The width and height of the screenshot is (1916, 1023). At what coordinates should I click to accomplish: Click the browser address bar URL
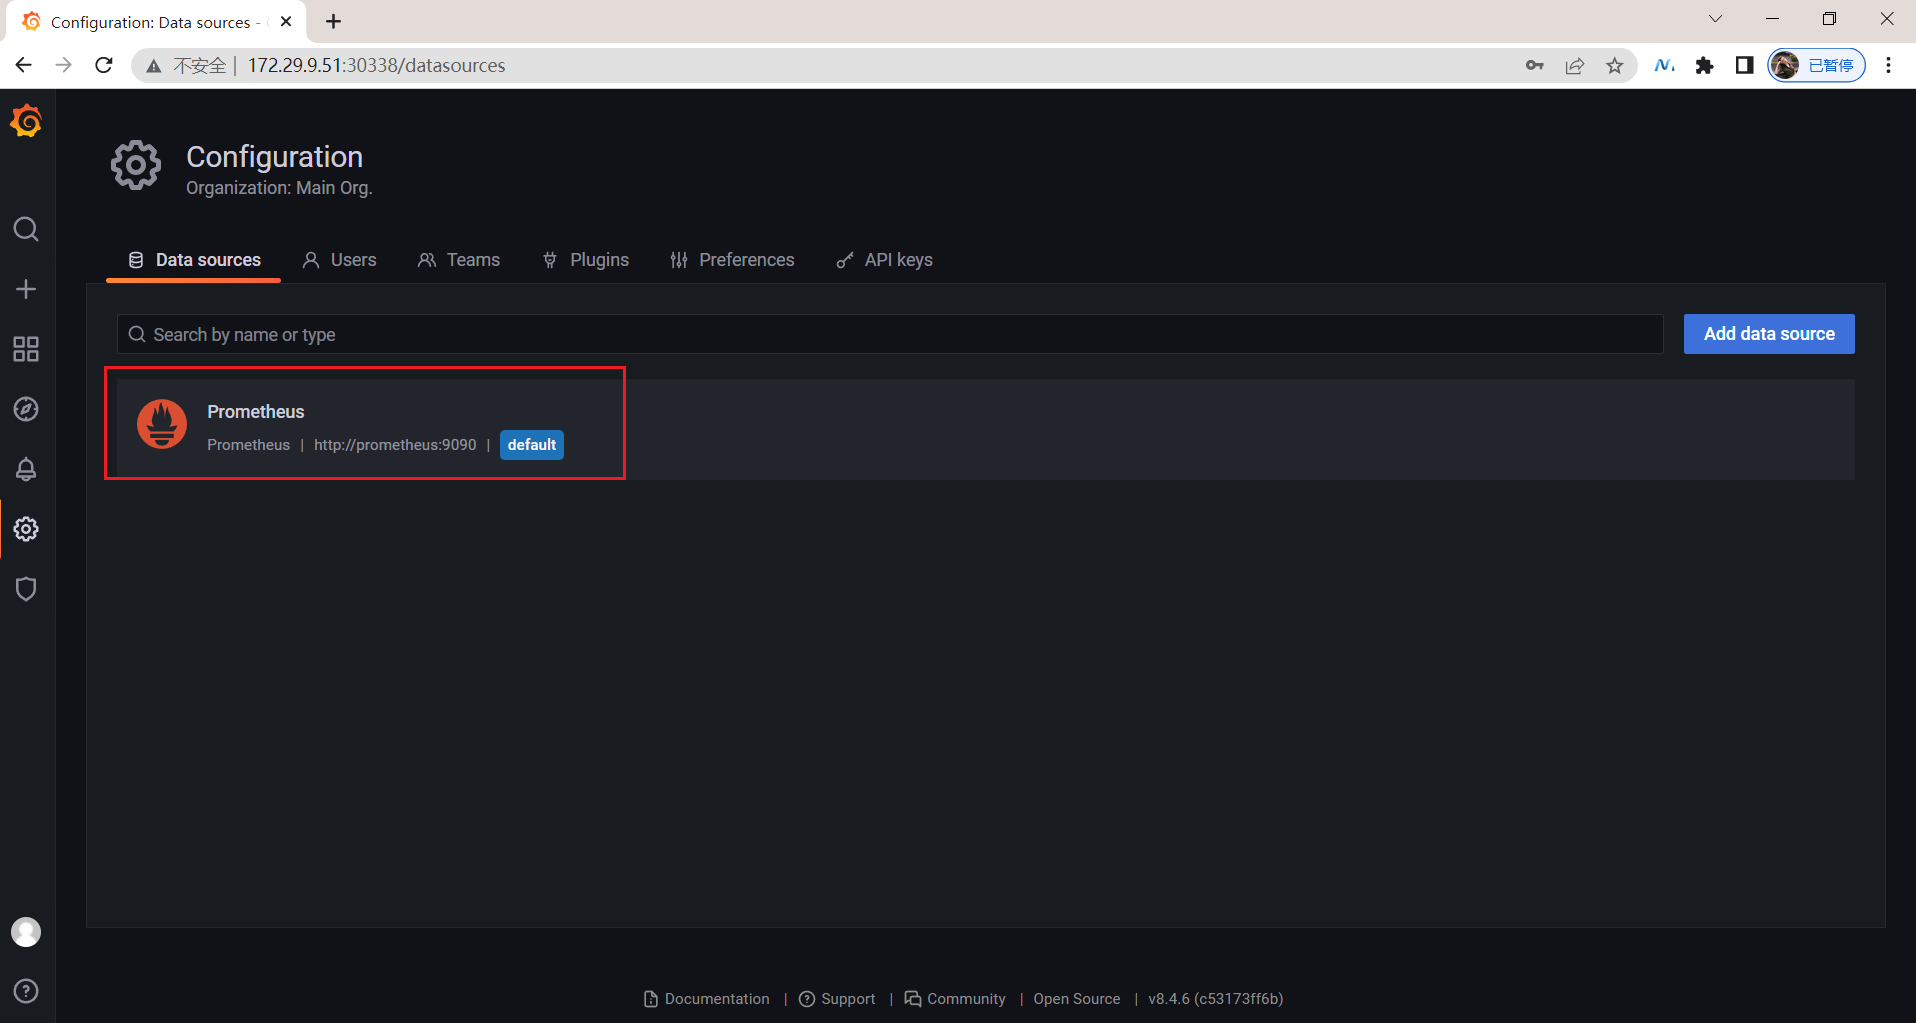coord(377,66)
